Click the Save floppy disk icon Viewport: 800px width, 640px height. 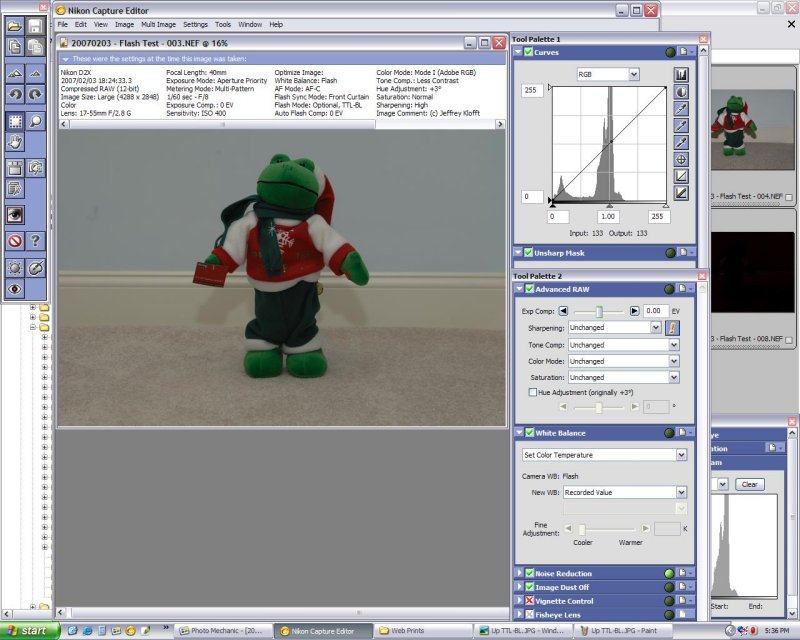point(35,26)
